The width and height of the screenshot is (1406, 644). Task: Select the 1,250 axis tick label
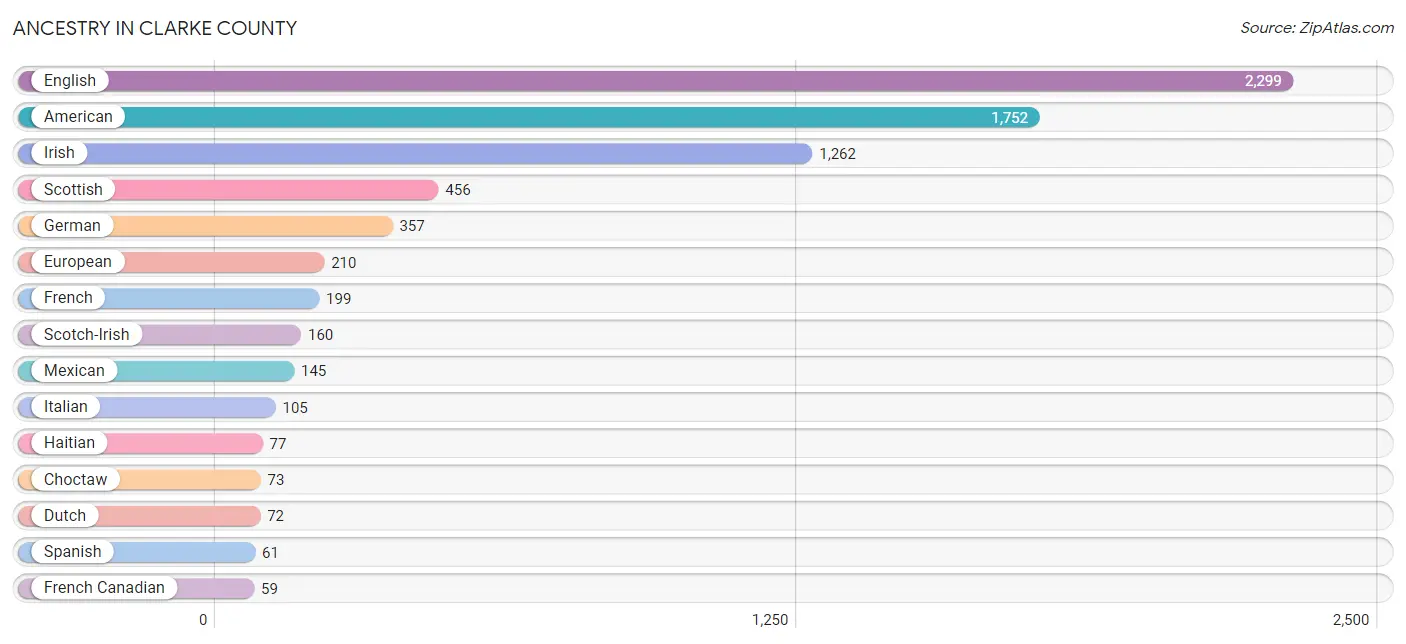(x=770, y=620)
